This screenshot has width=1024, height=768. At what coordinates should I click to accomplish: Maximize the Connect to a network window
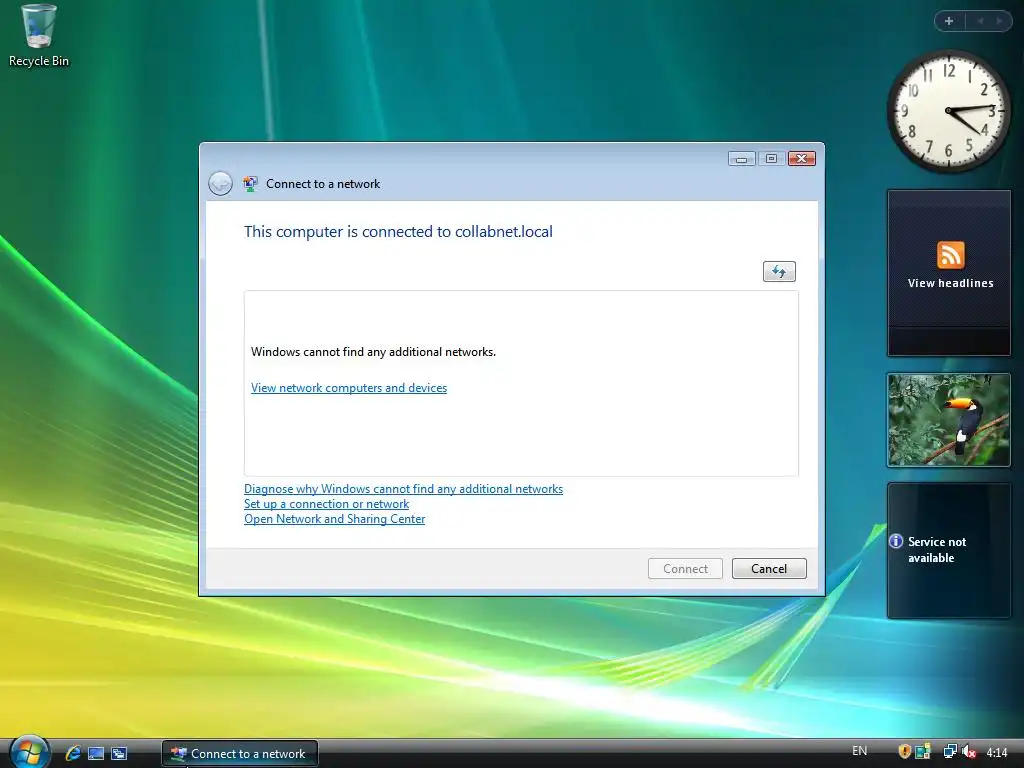tap(771, 159)
